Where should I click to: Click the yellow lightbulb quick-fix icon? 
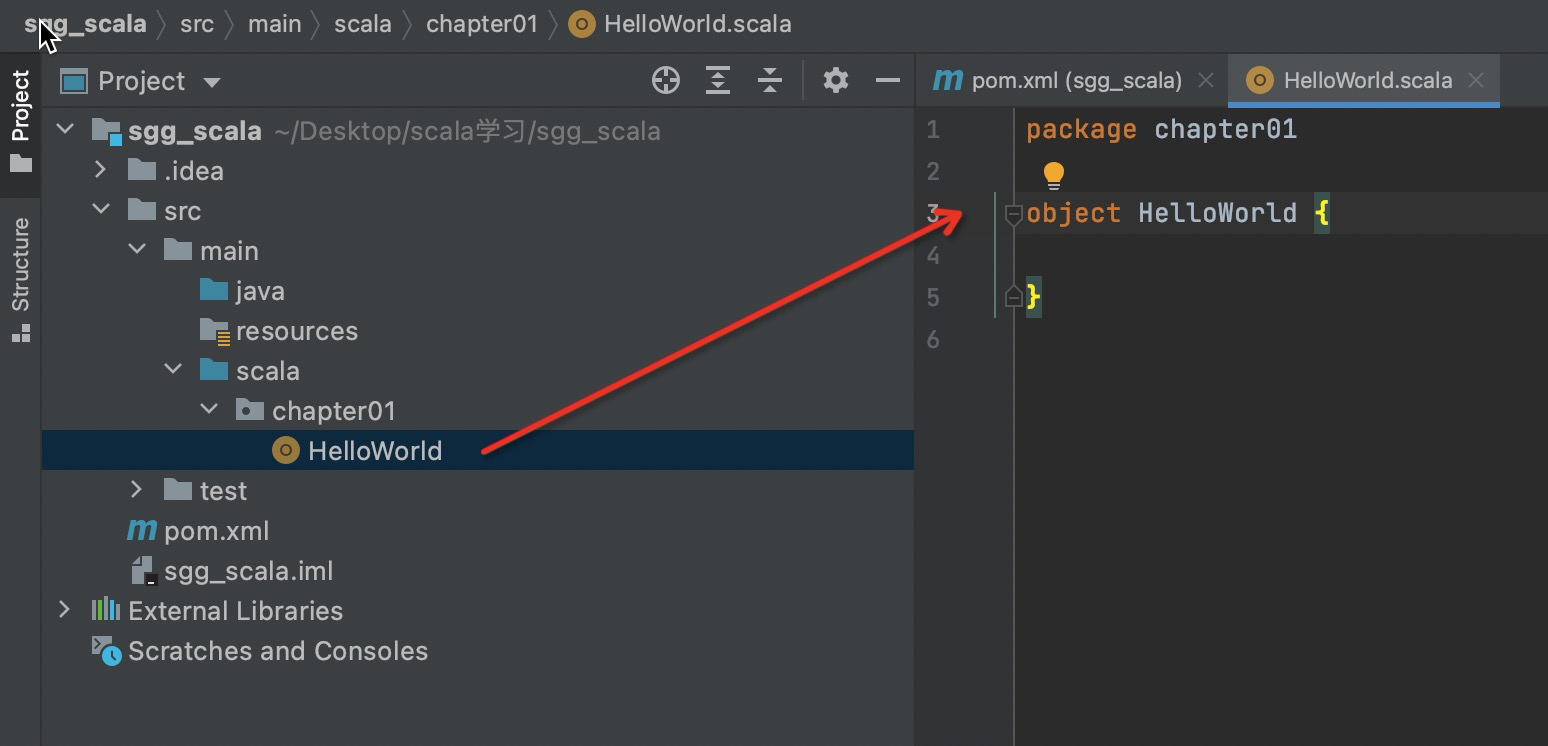pyautogui.click(x=1054, y=176)
